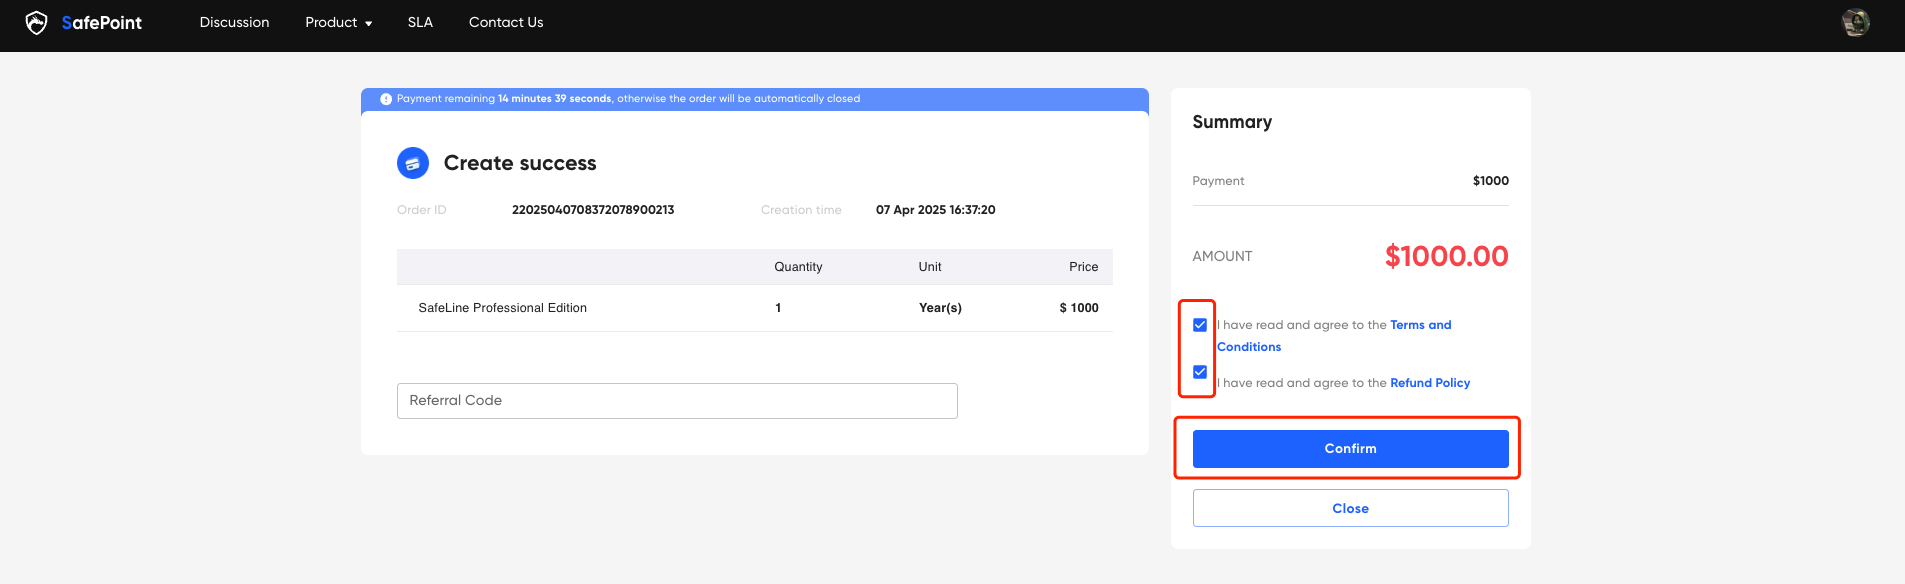The image size is (1905, 584).
Task: Open the Contact Us page
Action: click(x=506, y=22)
